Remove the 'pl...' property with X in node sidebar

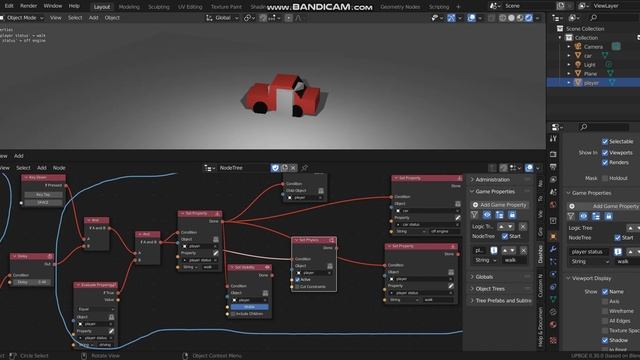(x=524, y=250)
